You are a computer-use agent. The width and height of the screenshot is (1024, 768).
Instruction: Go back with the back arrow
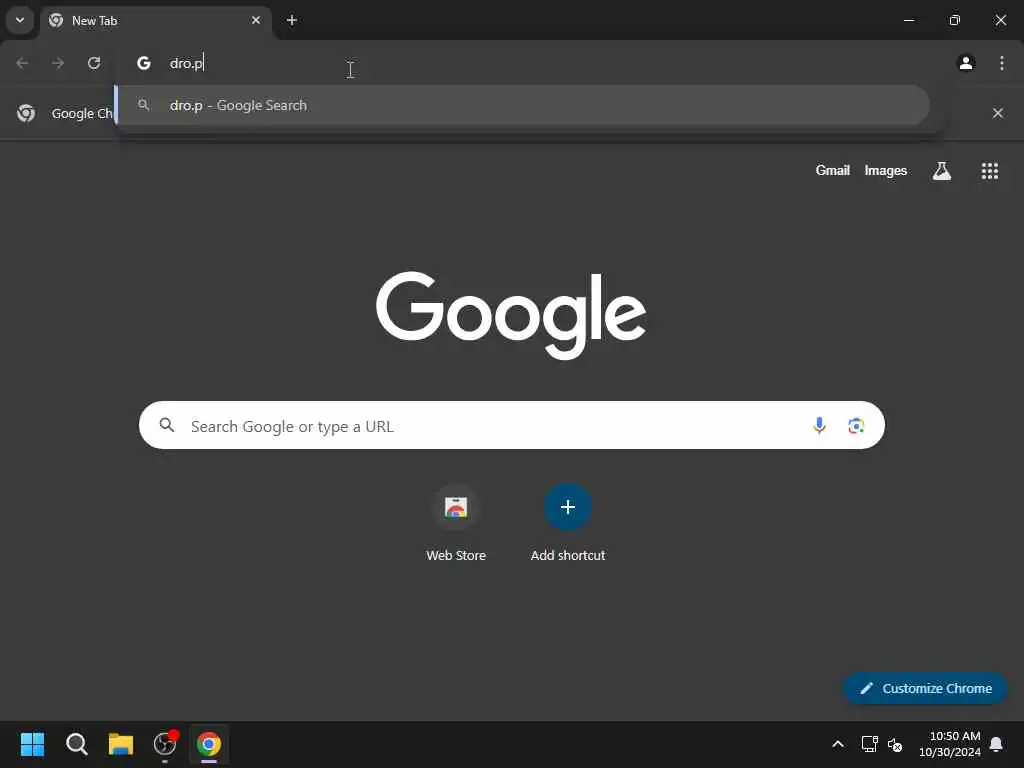pyautogui.click(x=22, y=63)
